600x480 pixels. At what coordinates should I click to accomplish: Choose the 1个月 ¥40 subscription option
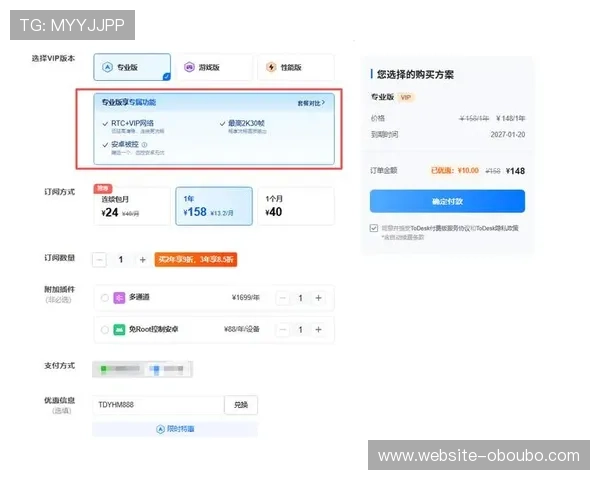click(x=296, y=206)
